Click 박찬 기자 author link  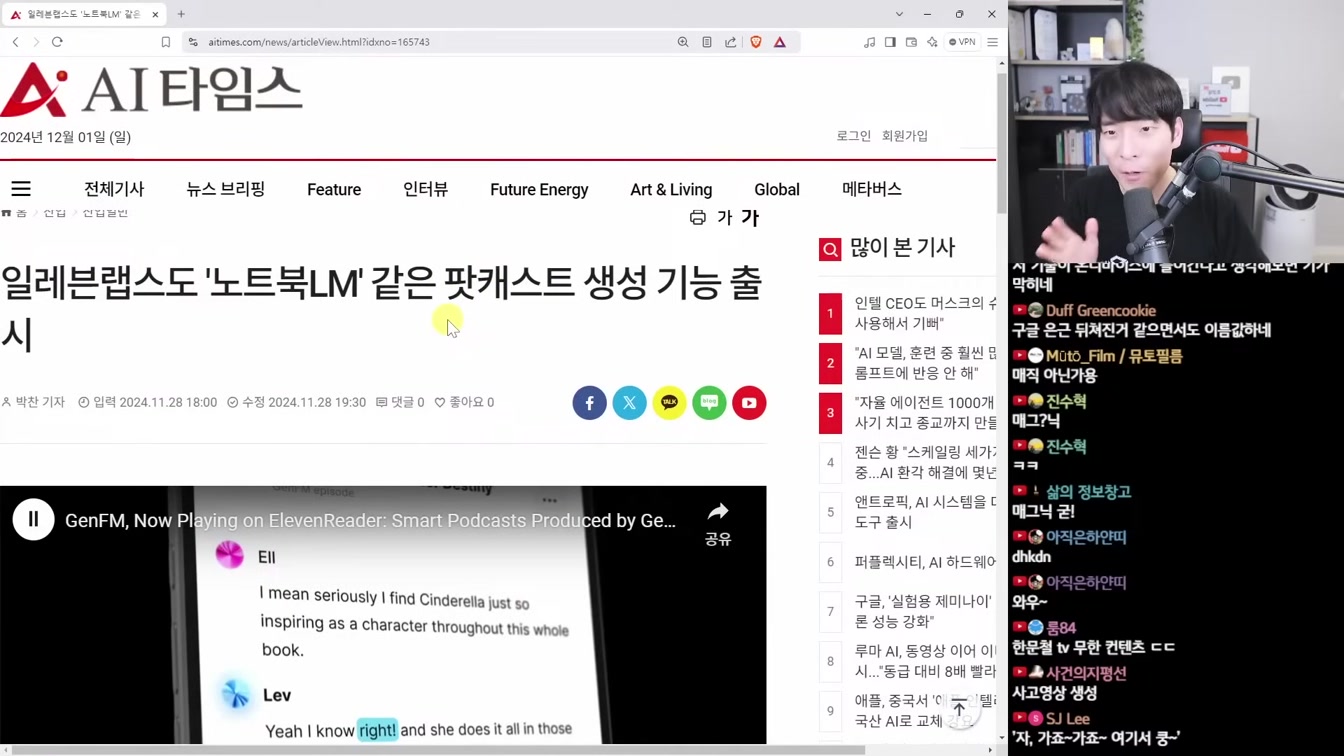tap(34, 402)
